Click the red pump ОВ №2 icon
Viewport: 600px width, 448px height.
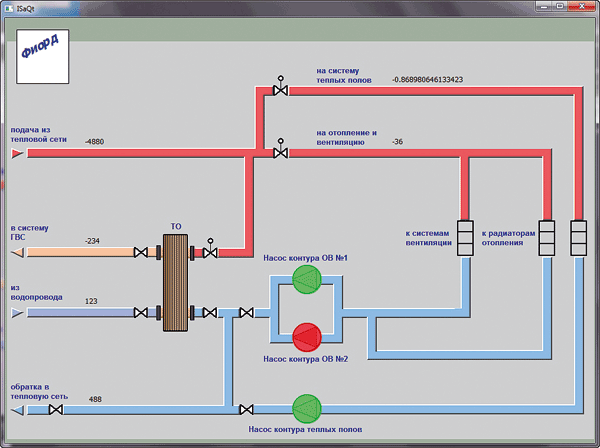[307, 337]
